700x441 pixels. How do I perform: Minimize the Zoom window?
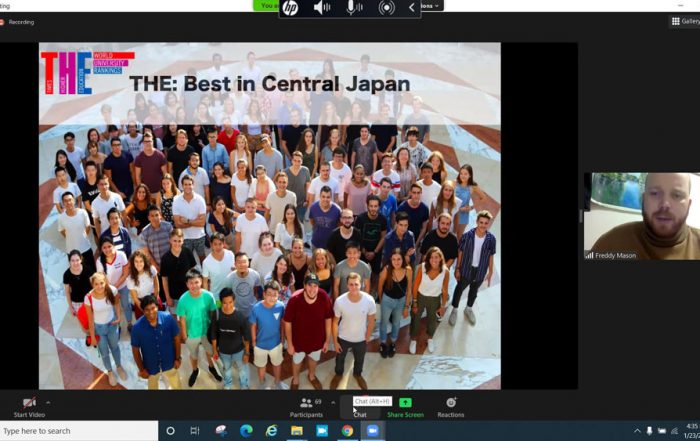pos(680,5)
